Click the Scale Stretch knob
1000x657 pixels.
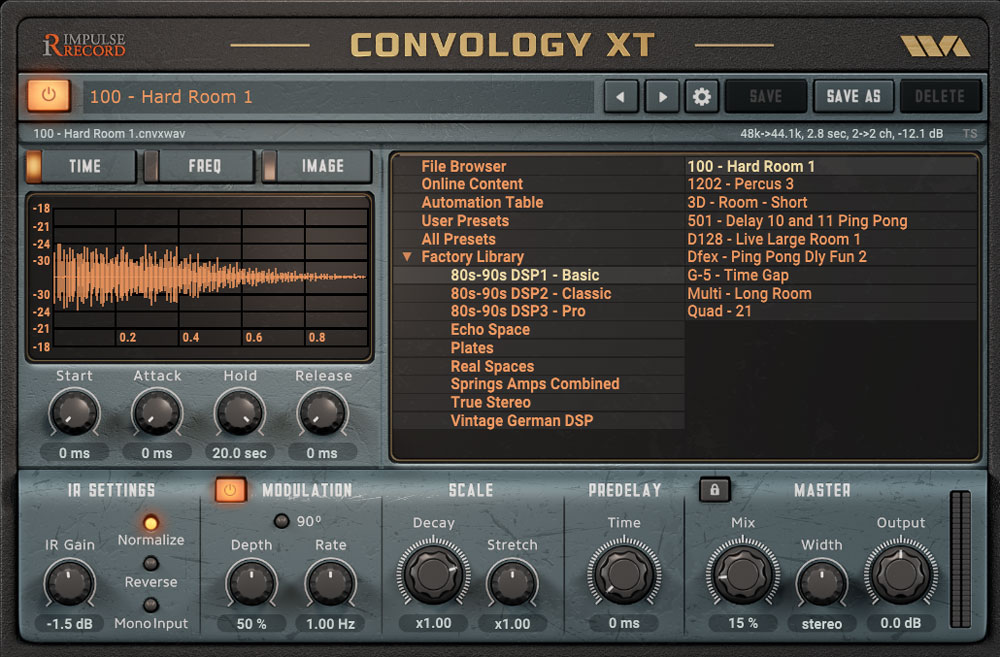tap(512, 583)
